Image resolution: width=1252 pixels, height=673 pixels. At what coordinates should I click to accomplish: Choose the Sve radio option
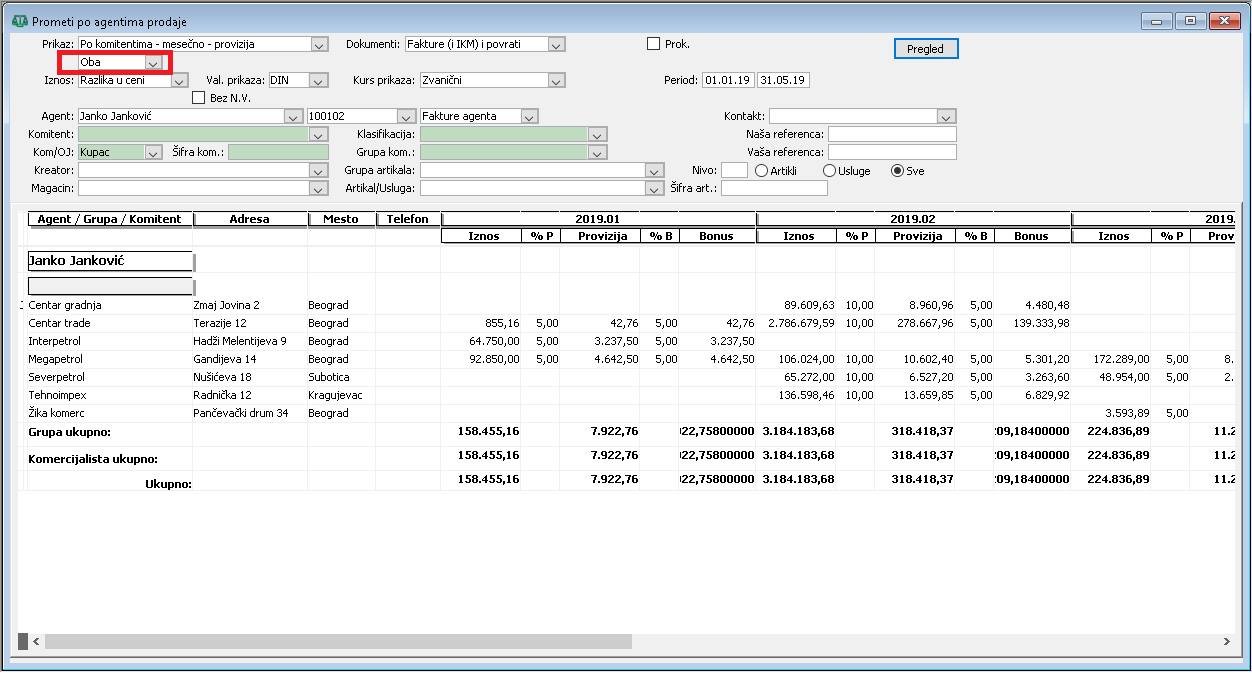[897, 171]
